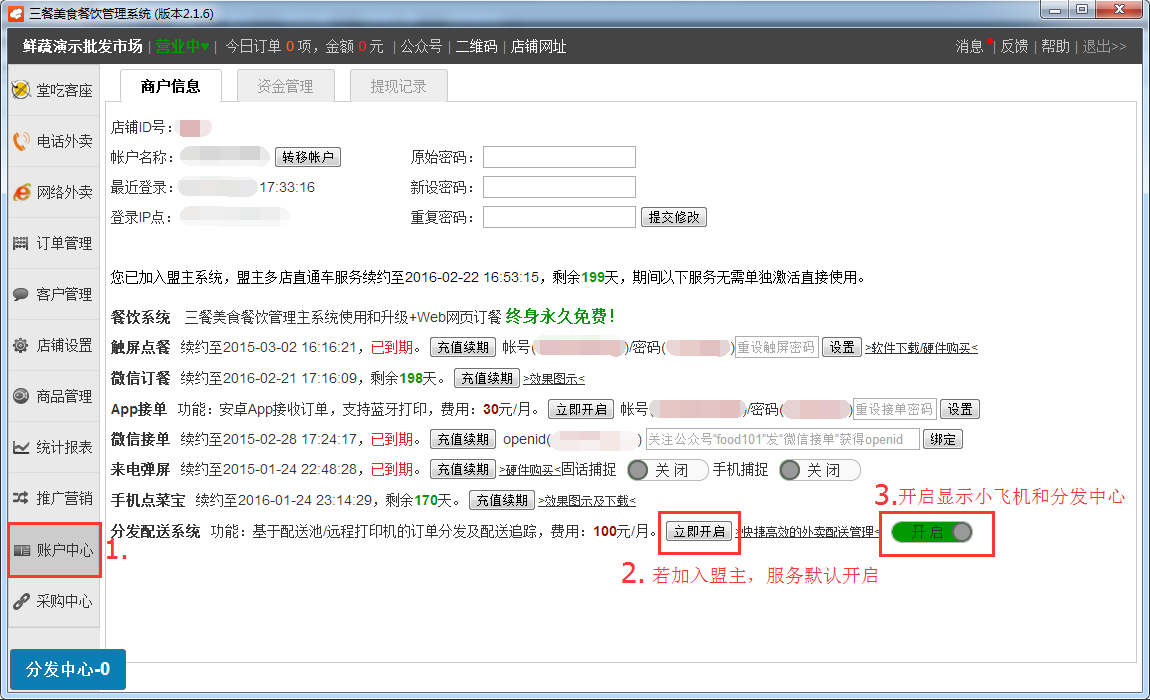Go to 订单管理 order management icon
The image size is (1150, 700).
[21, 243]
